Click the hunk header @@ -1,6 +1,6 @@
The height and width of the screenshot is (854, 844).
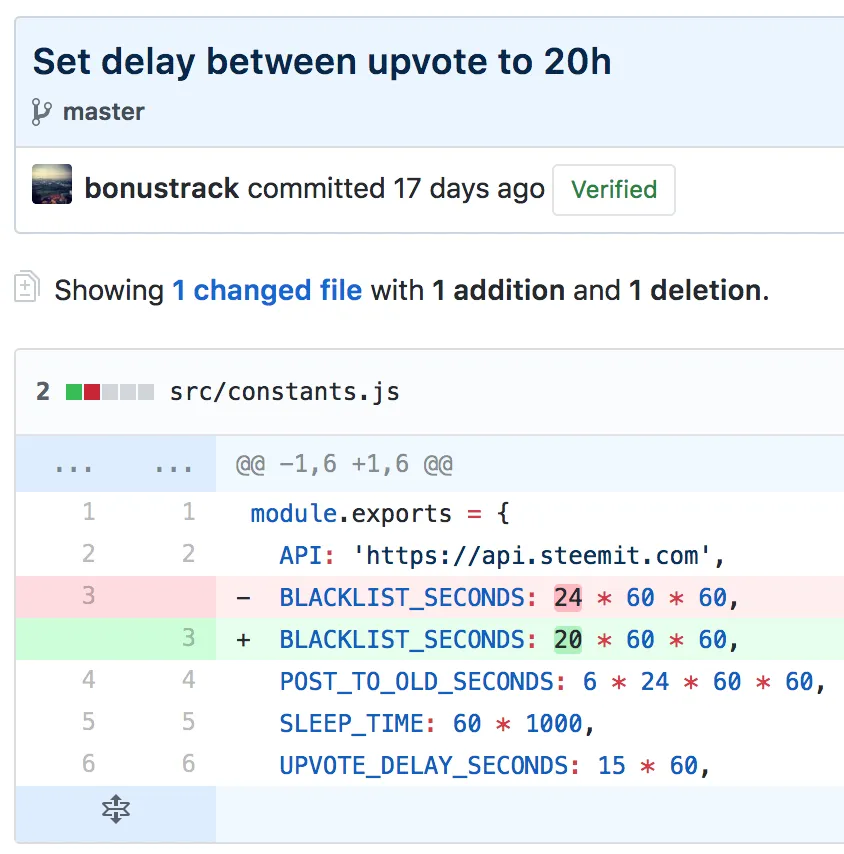click(344, 465)
